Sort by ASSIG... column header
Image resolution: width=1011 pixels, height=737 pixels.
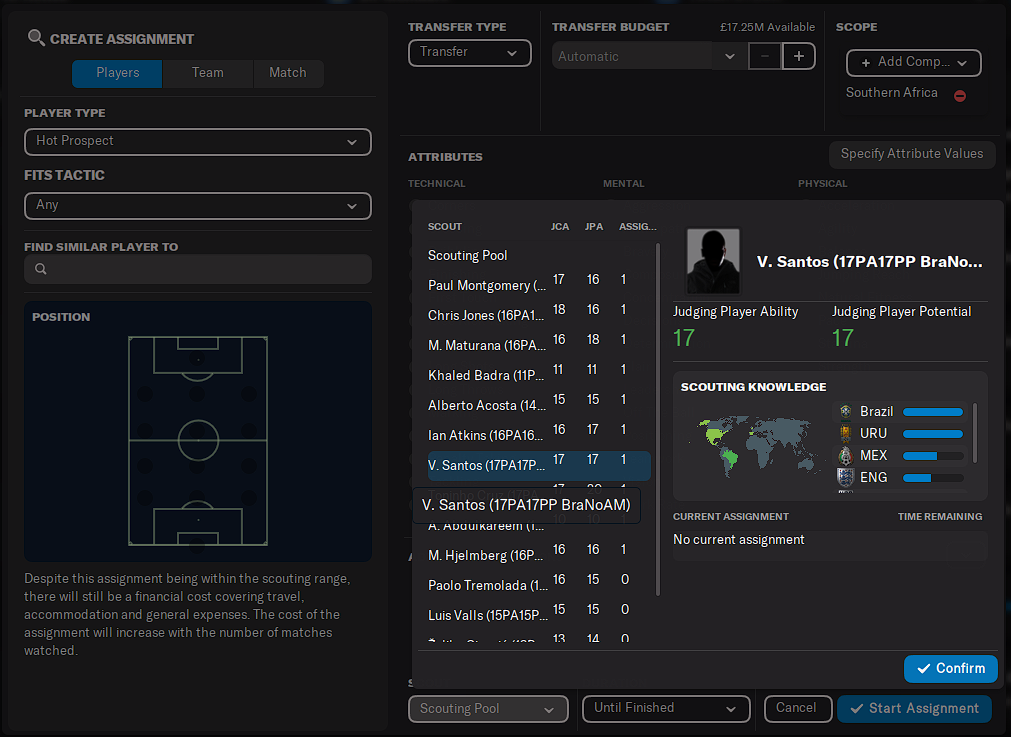tap(637, 226)
